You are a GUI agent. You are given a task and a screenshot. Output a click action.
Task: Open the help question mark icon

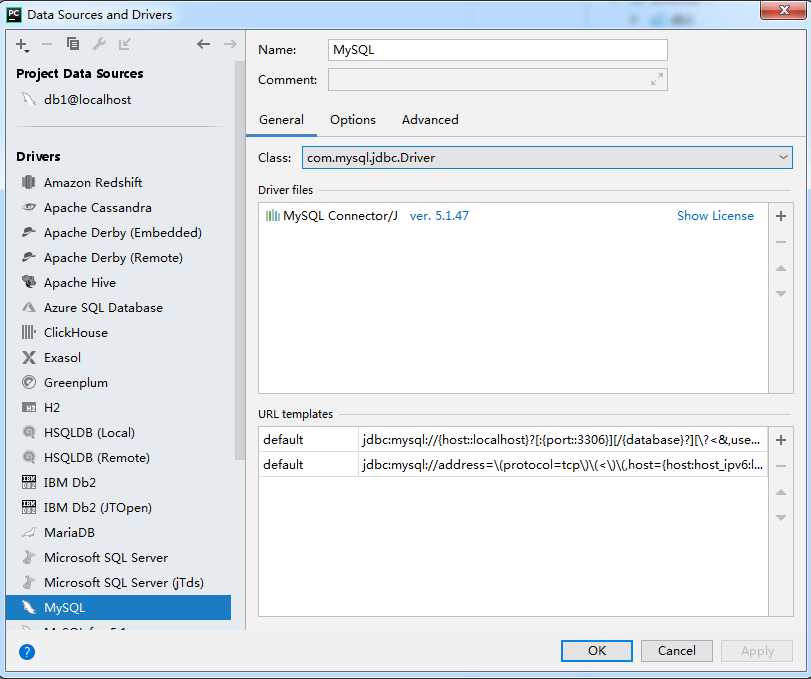tap(27, 652)
